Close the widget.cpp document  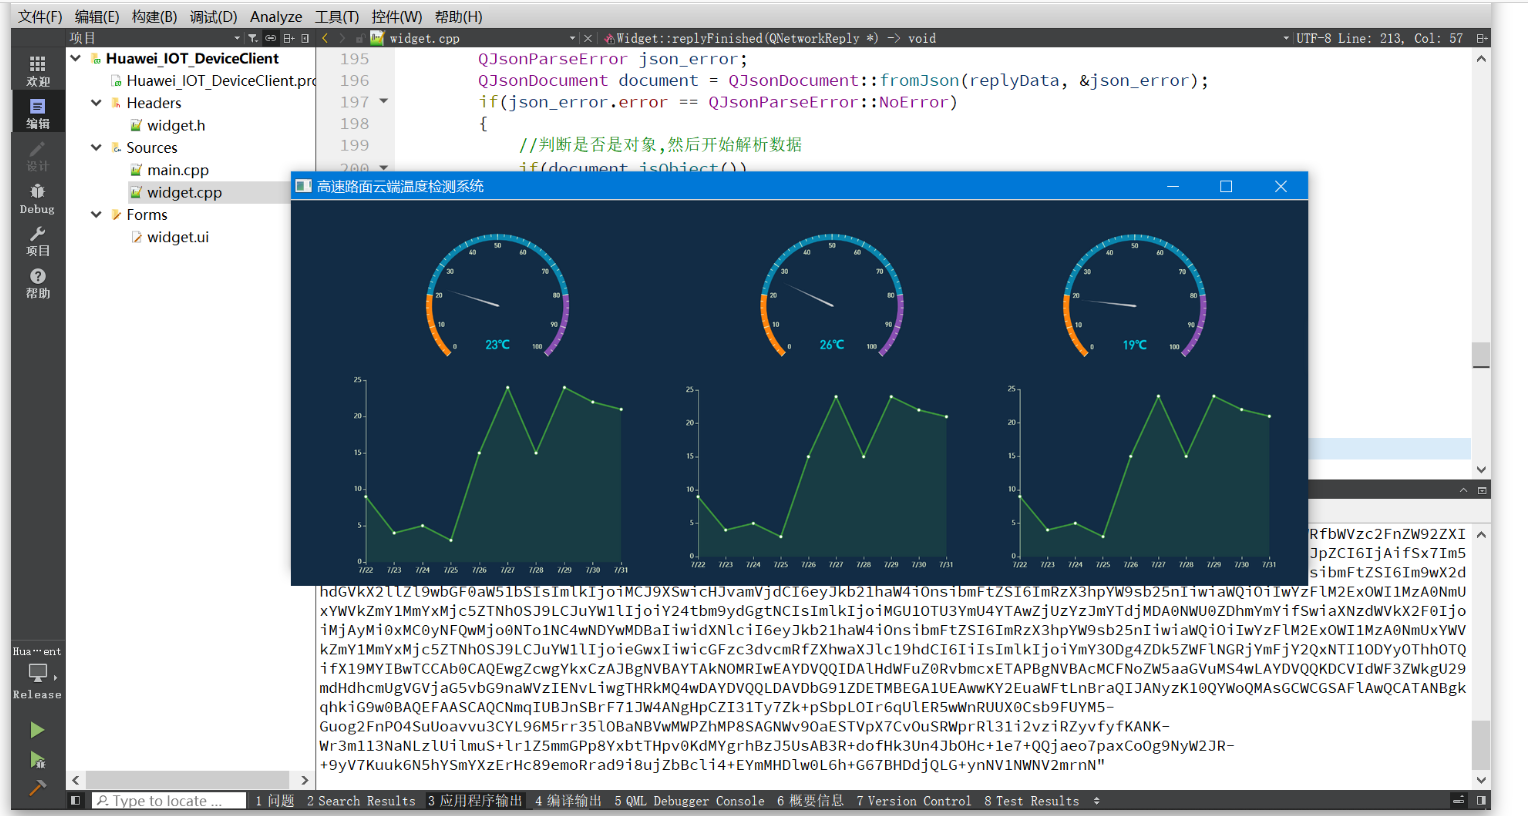tap(588, 38)
